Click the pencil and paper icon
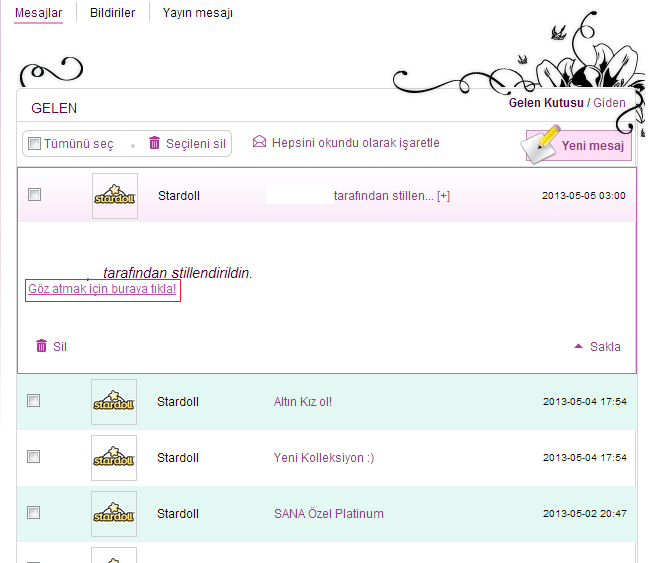This screenshot has height=563, width=651. tap(541, 144)
